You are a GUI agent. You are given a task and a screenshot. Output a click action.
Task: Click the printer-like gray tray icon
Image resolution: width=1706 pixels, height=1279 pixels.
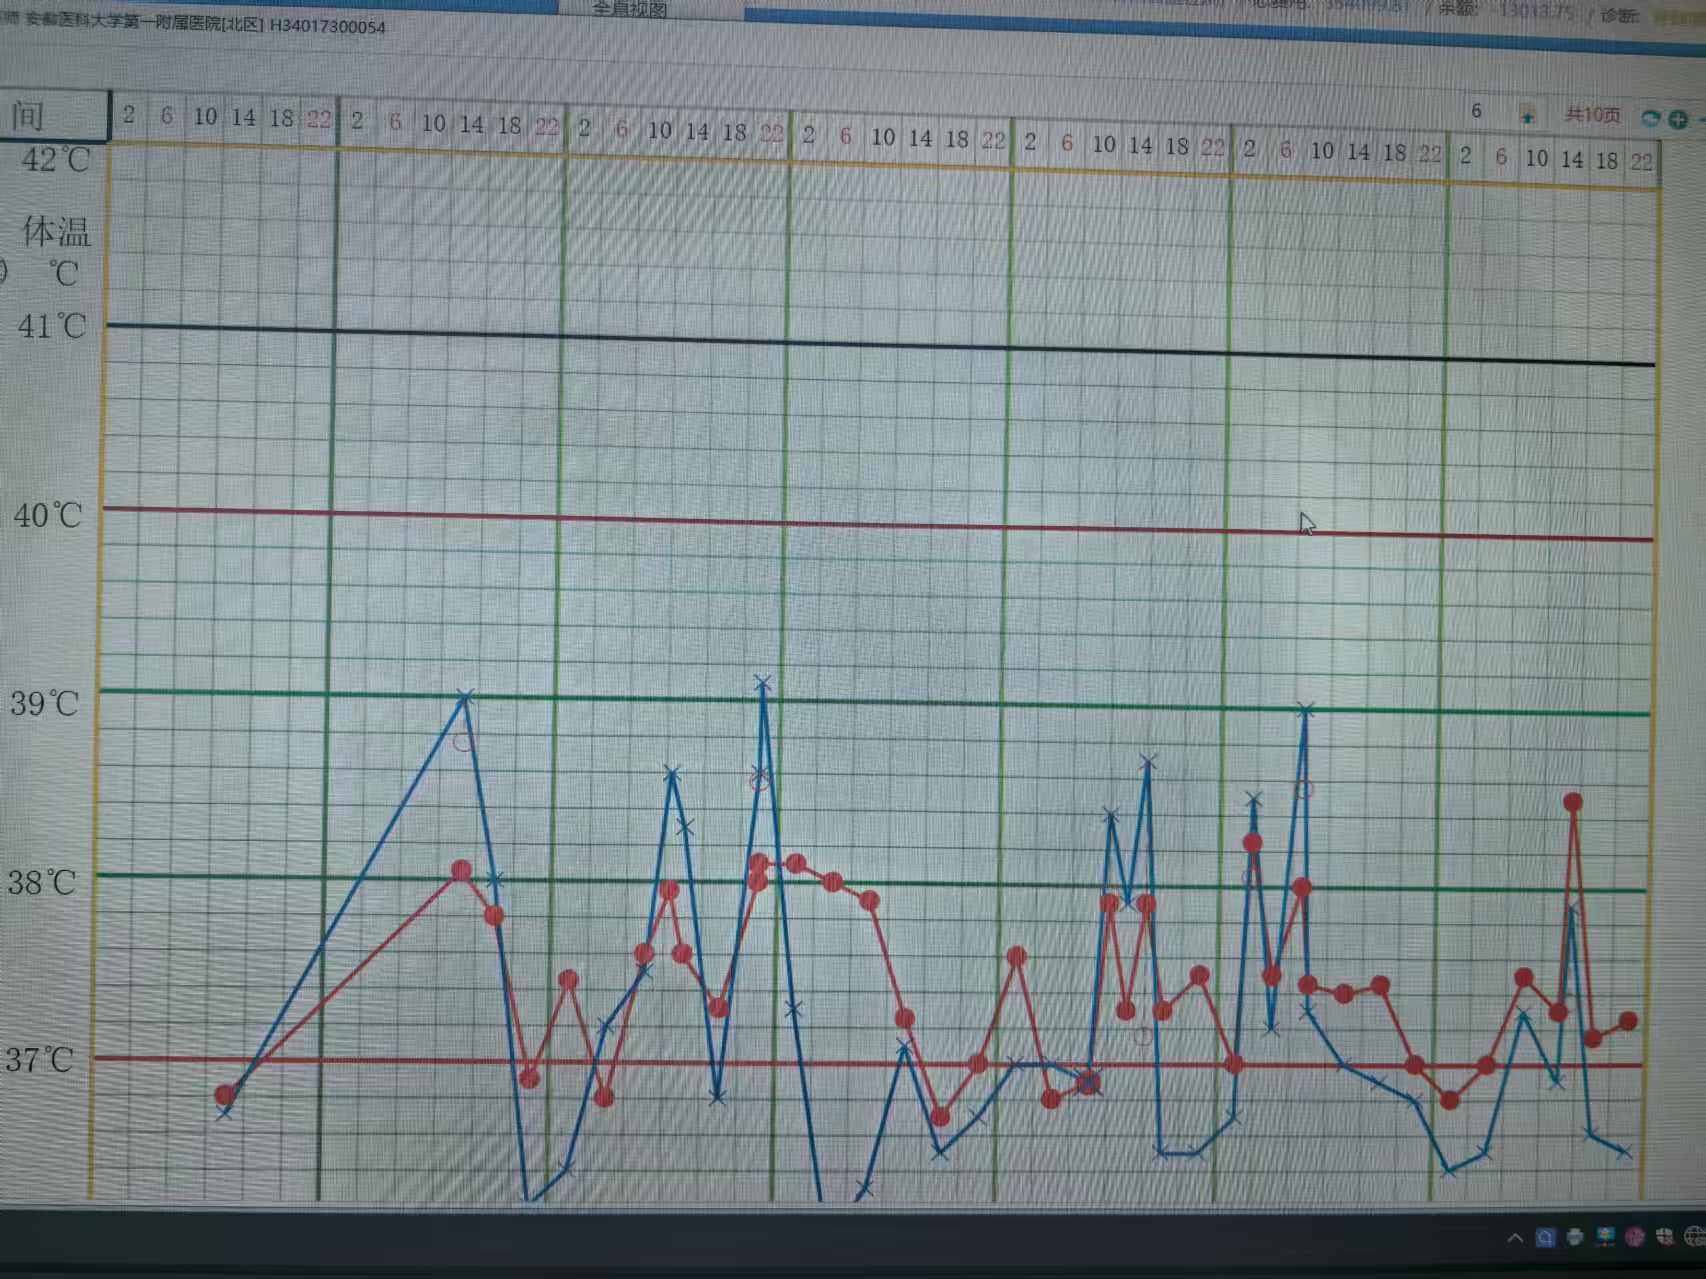pos(1575,1238)
